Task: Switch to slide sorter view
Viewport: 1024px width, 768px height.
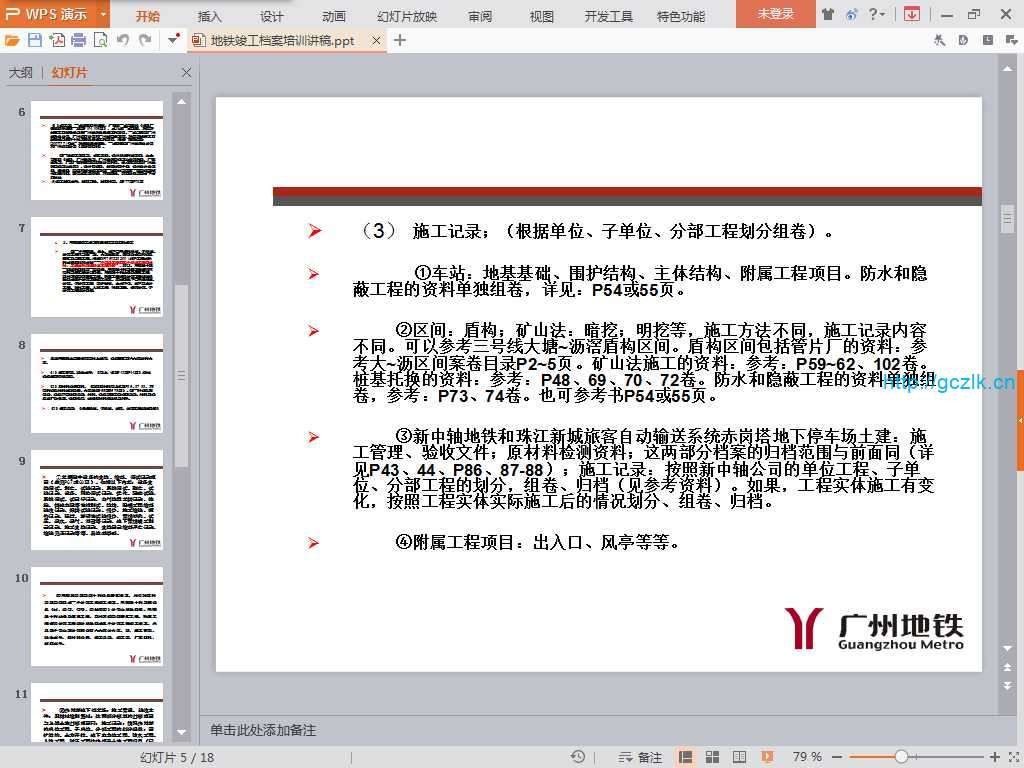Action: [x=713, y=757]
